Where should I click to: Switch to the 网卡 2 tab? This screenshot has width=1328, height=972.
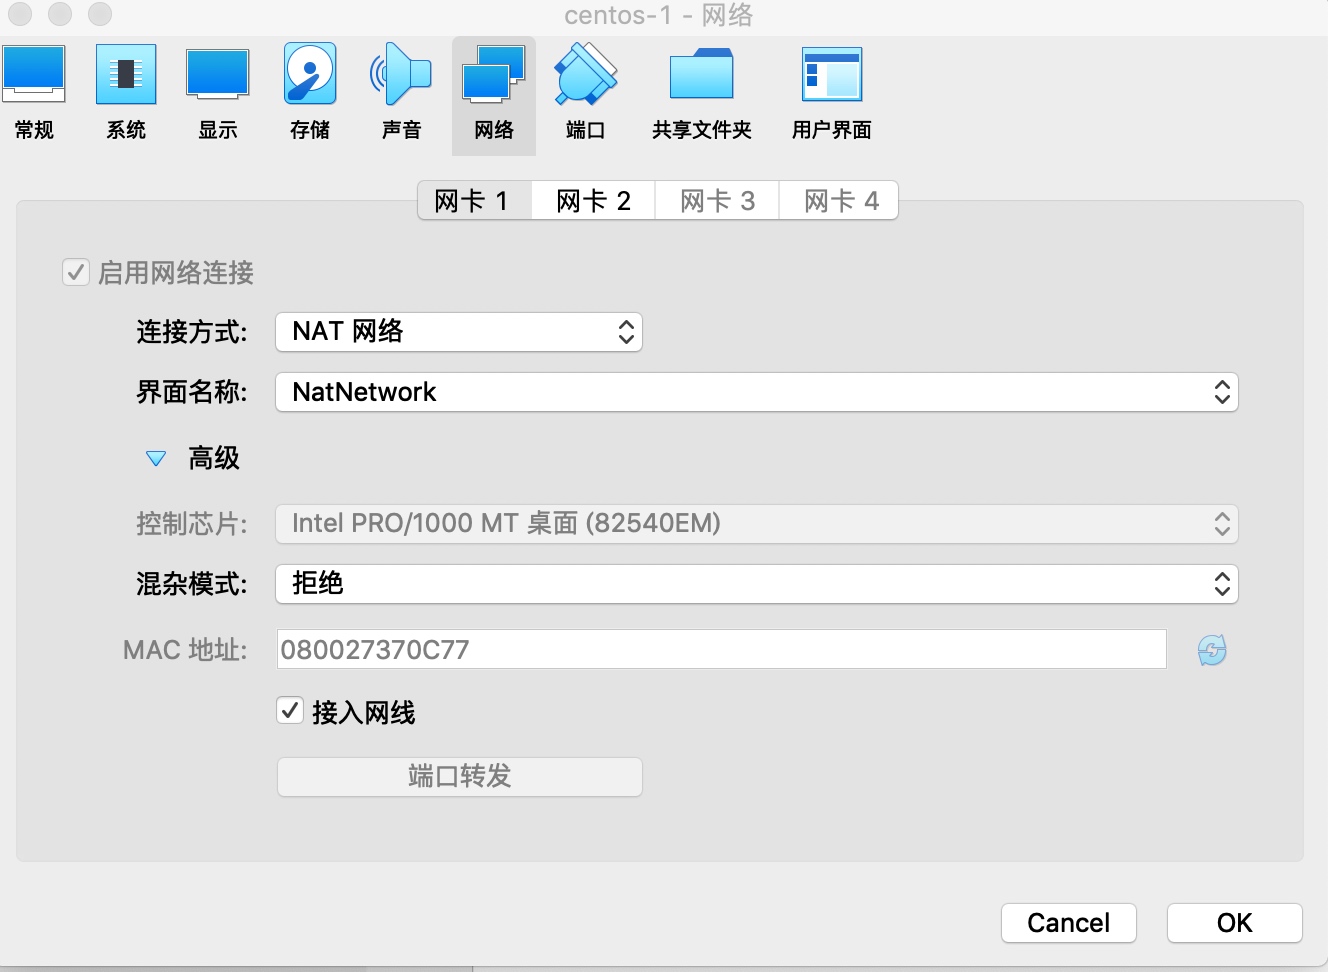point(593,201)
